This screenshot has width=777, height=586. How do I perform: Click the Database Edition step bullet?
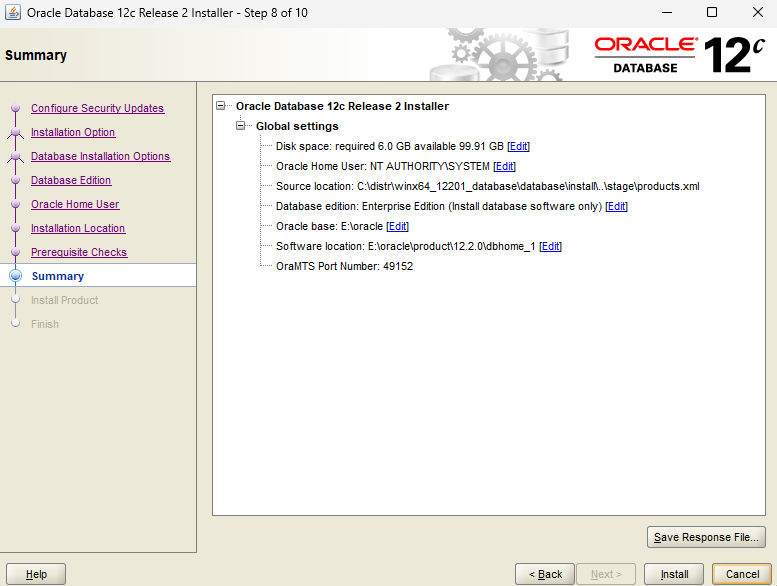[16, 180]
